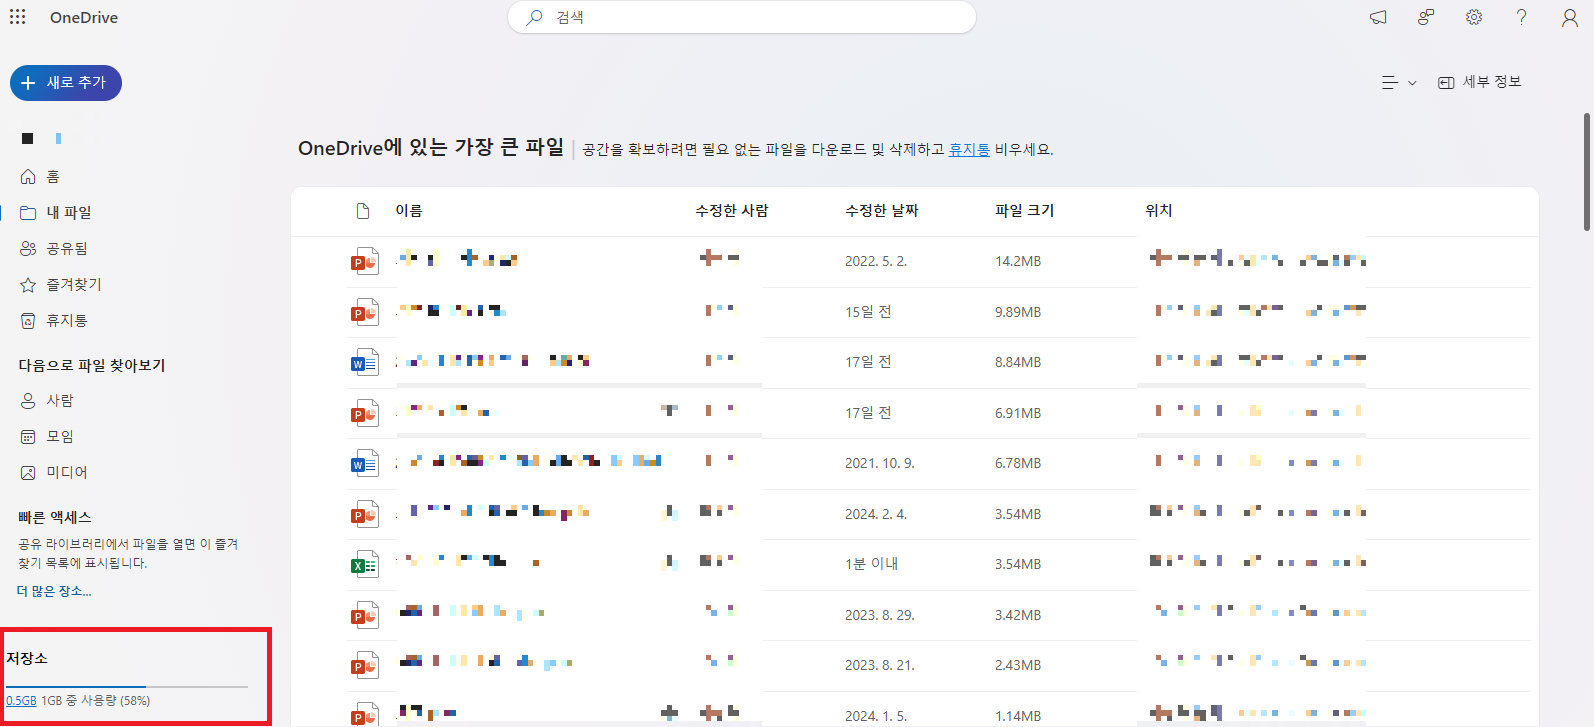Click the feedback megaphone icon
This screenshot has height=727, width=1594.
(x=1378, y=17)
